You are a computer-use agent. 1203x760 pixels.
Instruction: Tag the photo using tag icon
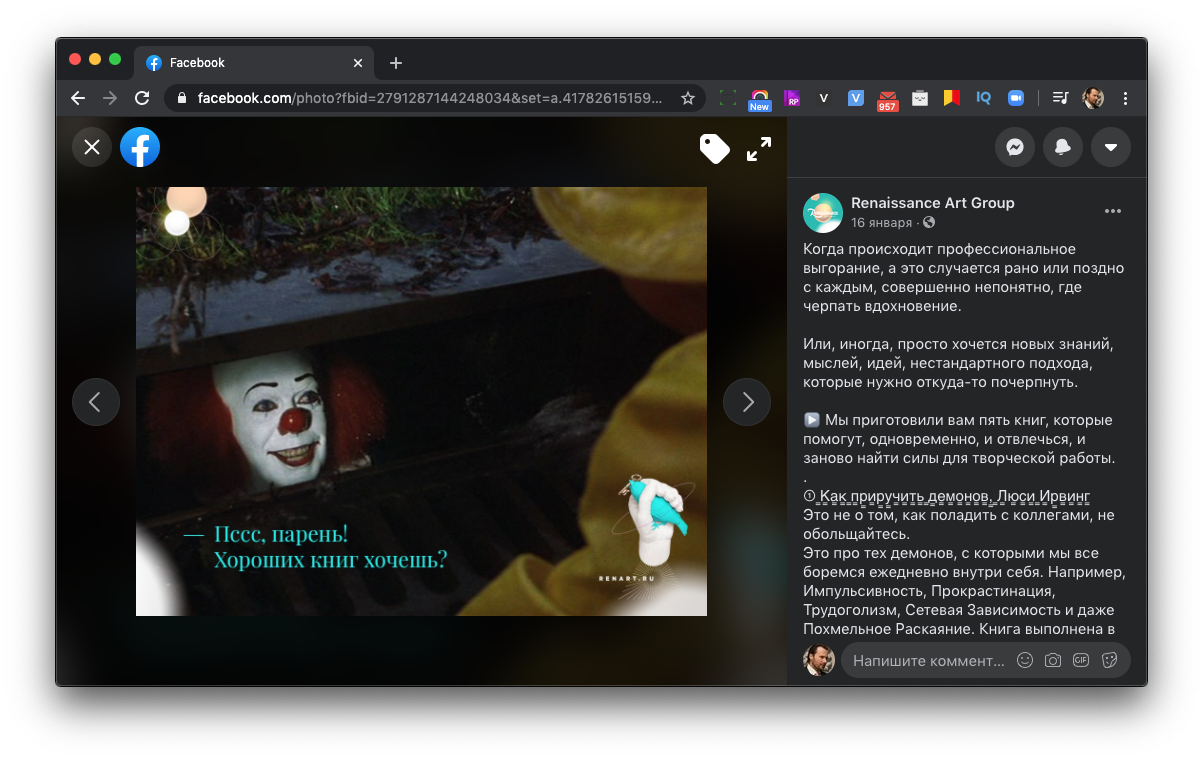(x=714, y=149)
